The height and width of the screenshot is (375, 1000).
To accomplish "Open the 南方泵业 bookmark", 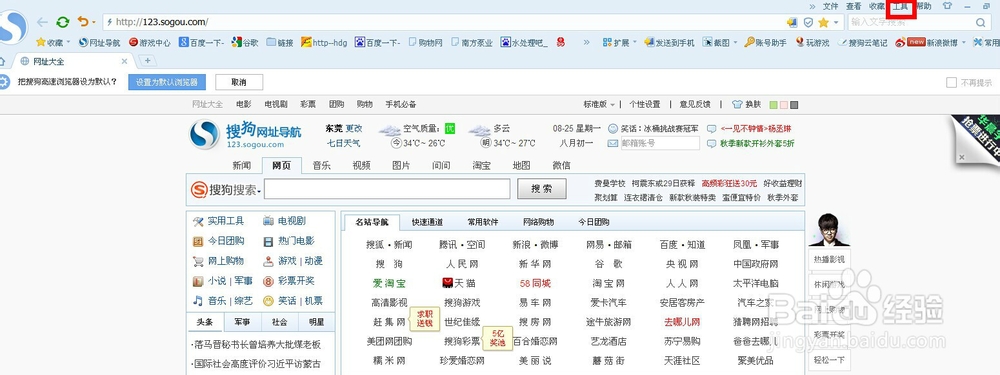I will coord(472,43).
